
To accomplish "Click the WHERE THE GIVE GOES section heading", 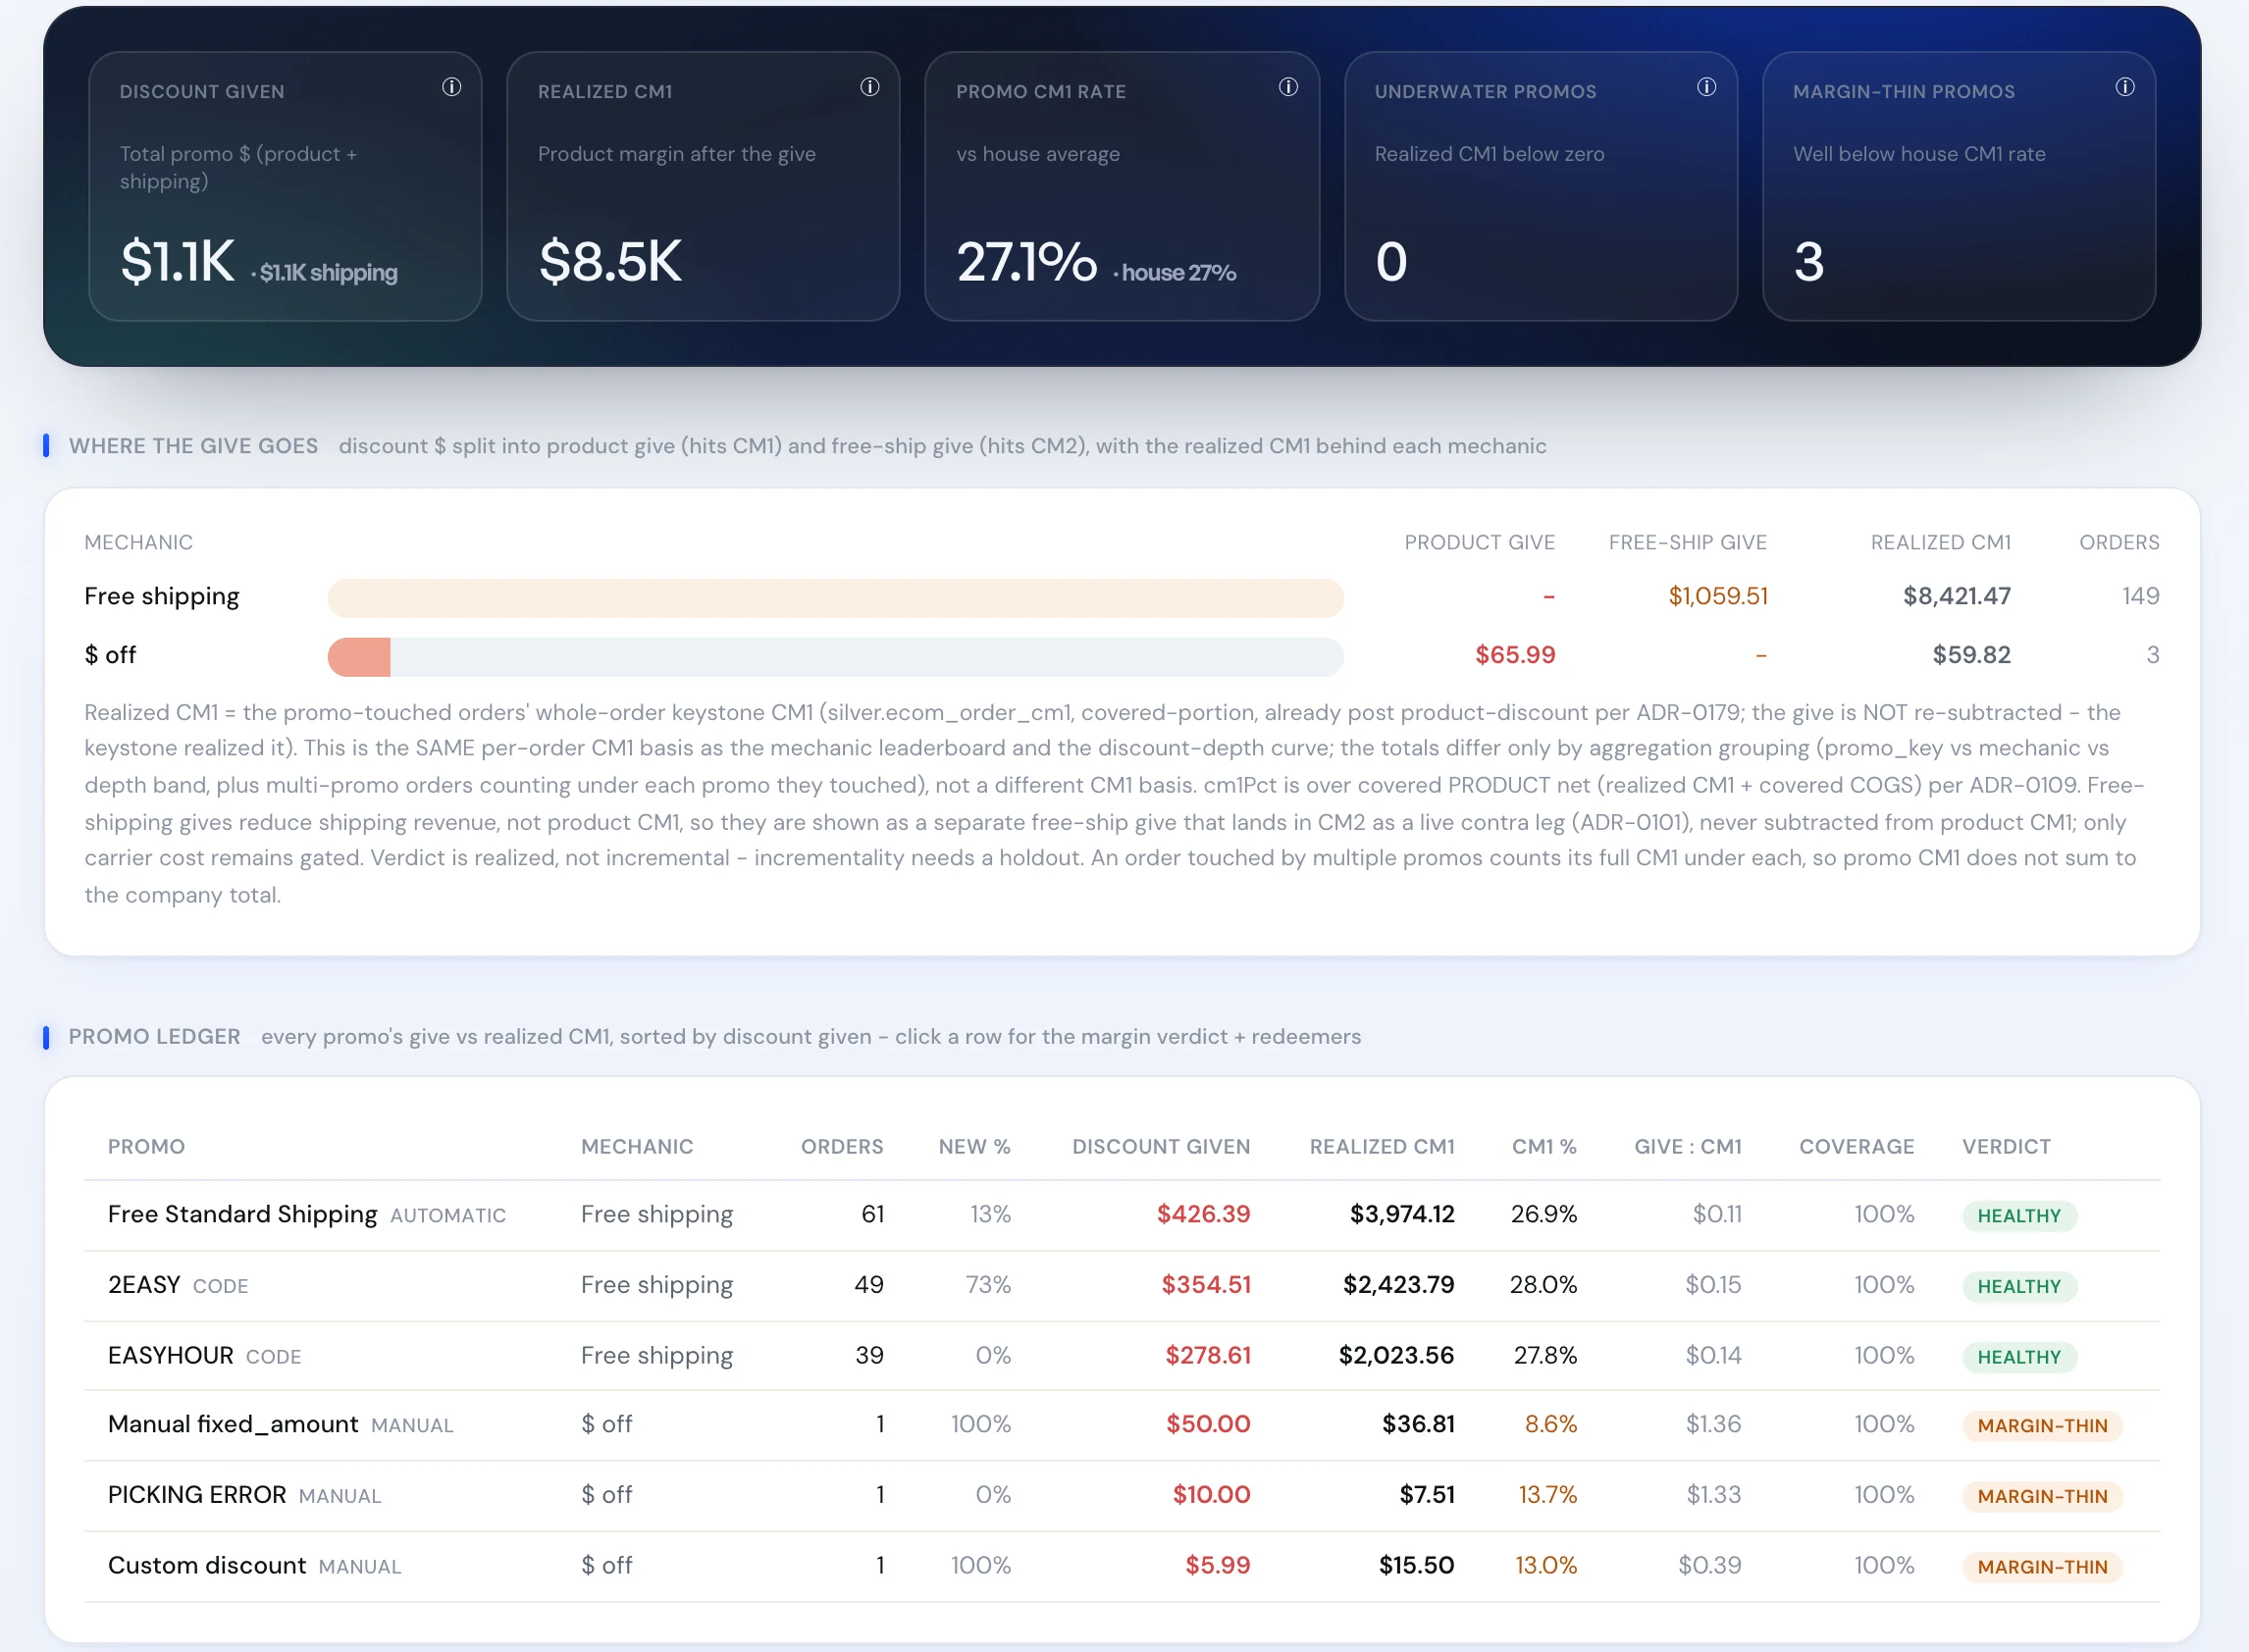I will pyautogui.click(x=193, y=446).
